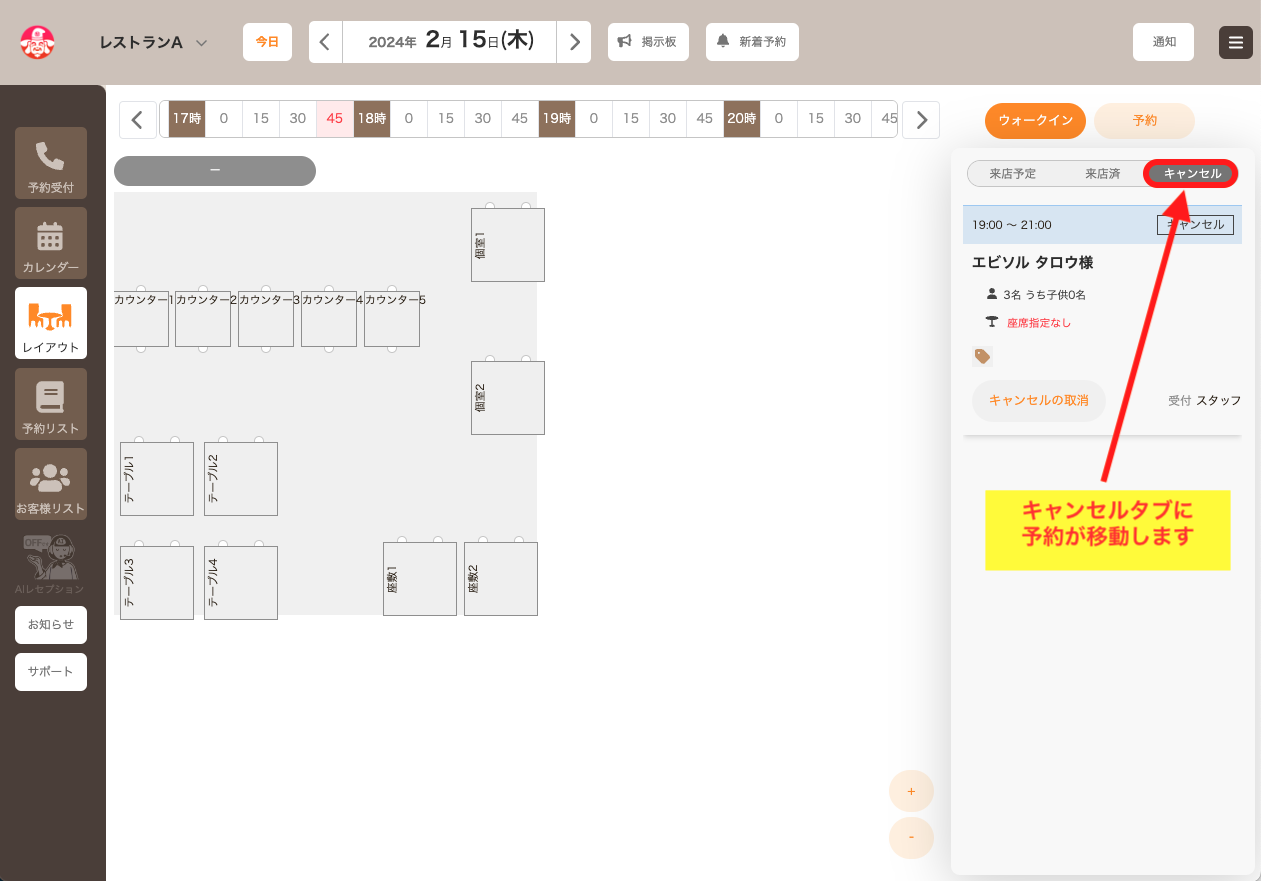The image size is (1261, 881).
Task: Select ウォークイン walk-in mode
Action: (1035, 120)
